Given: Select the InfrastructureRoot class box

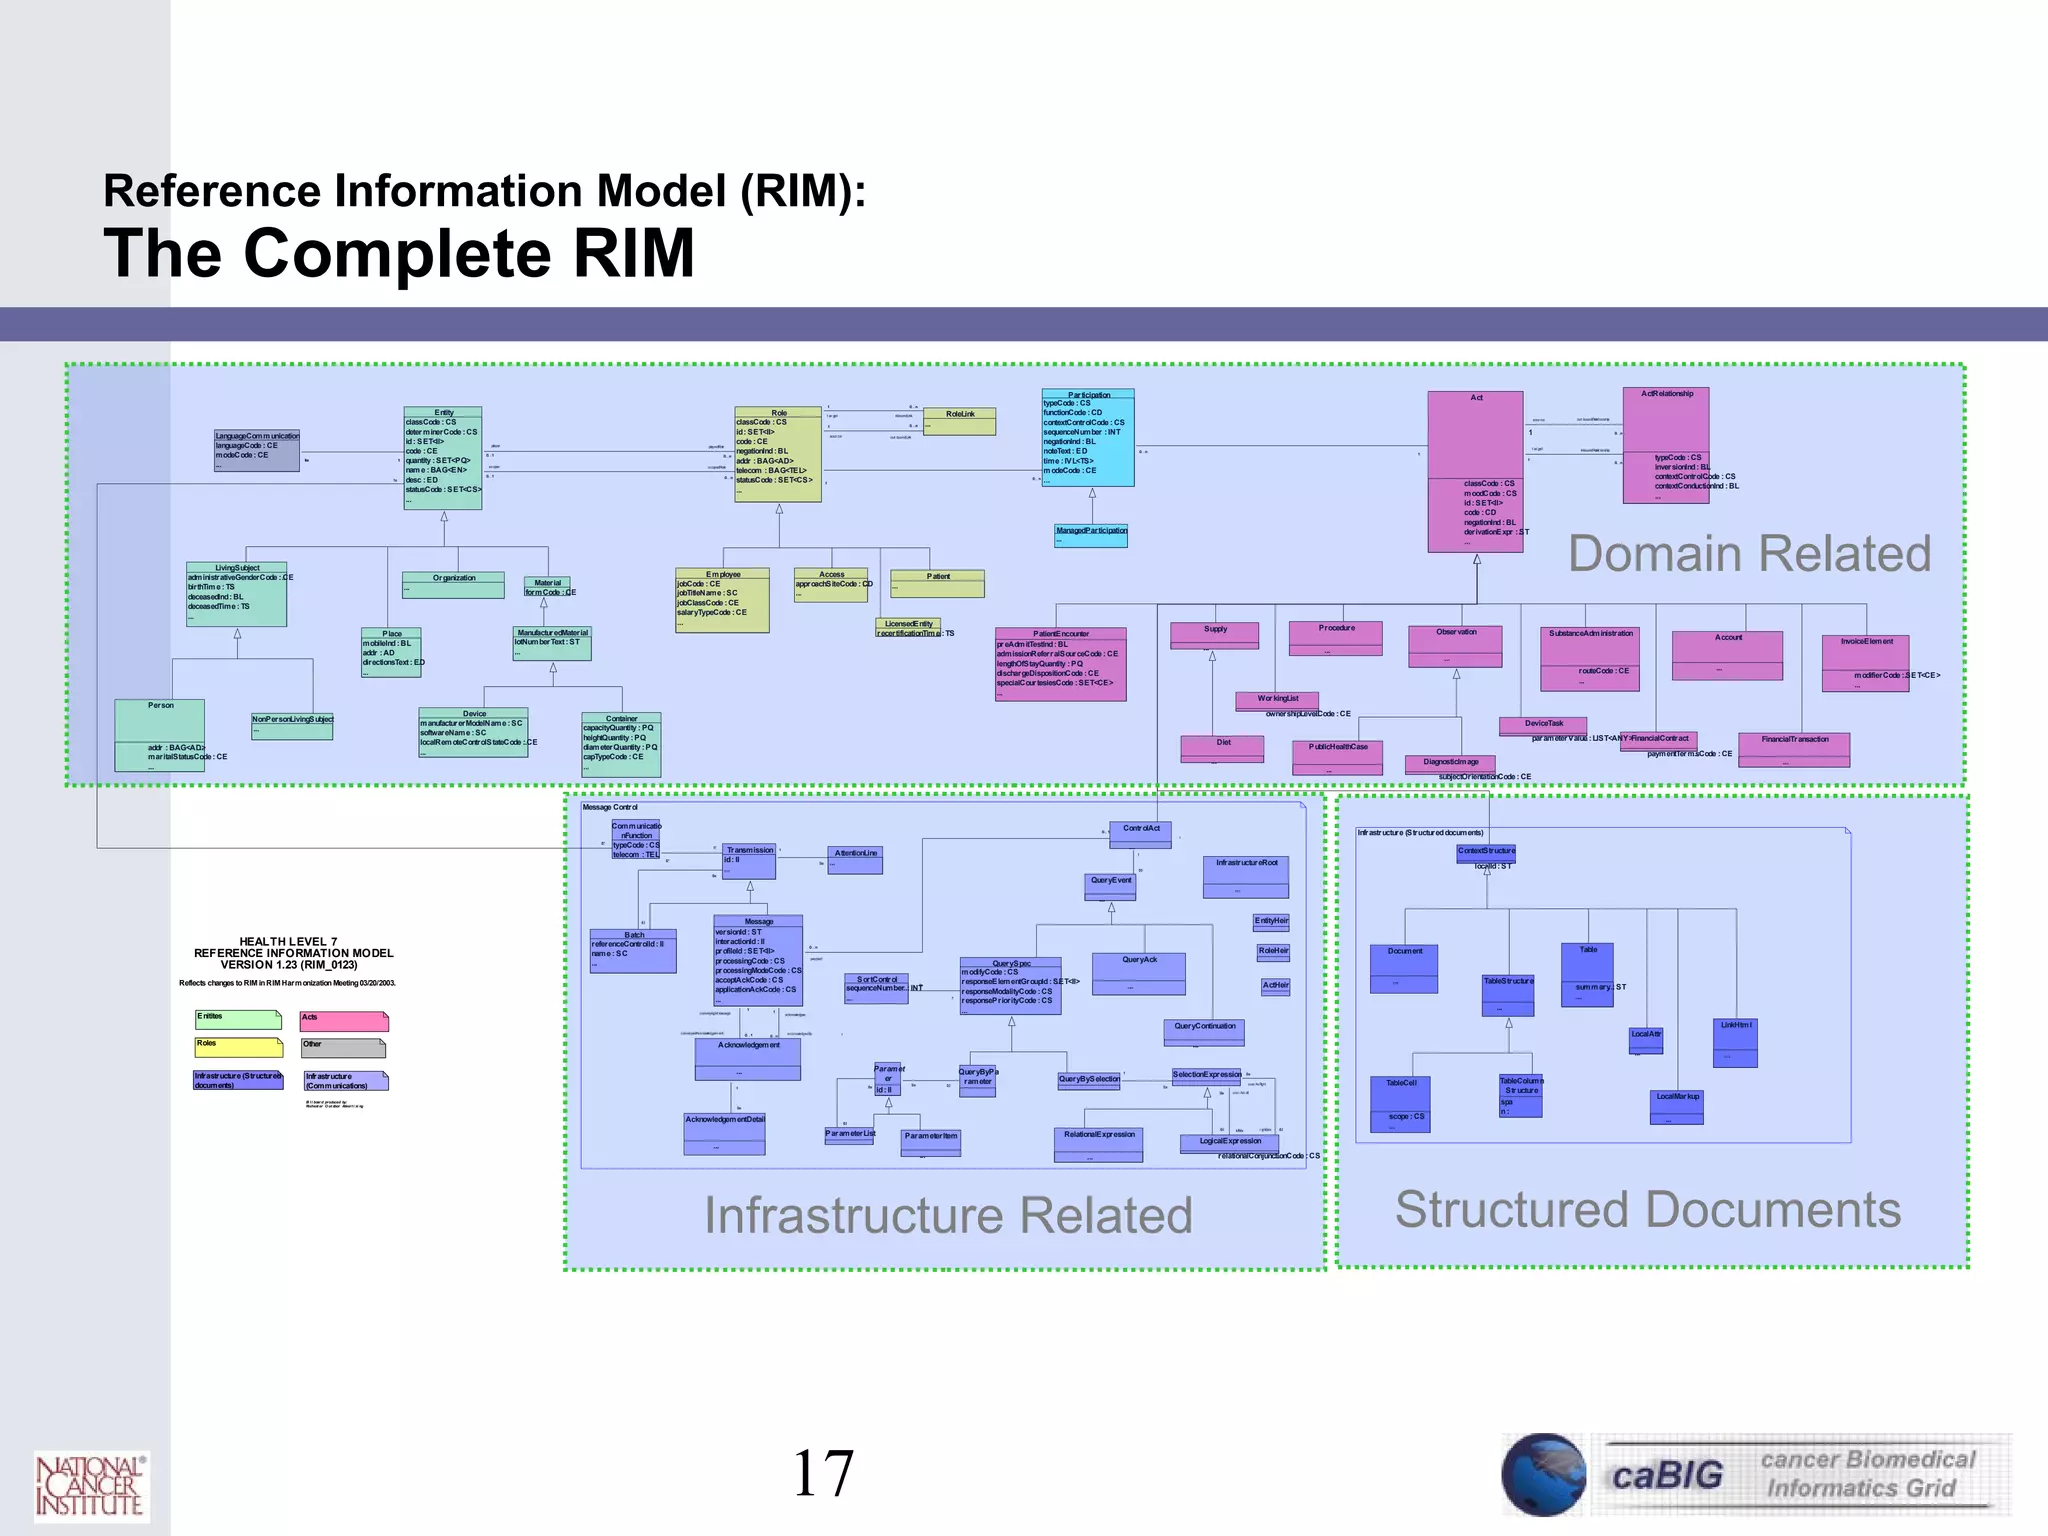Looking at the screenshot, I should coord(1245,877).
